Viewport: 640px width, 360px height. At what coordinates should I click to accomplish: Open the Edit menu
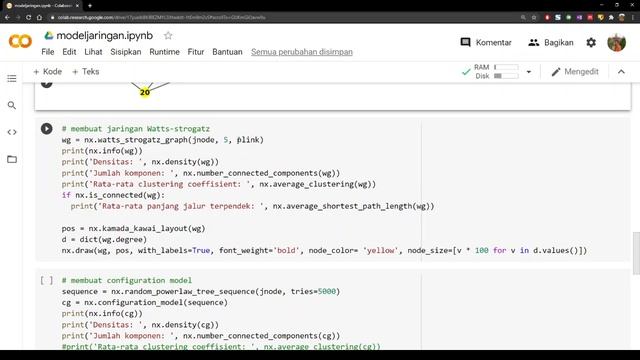pos(69,52)
